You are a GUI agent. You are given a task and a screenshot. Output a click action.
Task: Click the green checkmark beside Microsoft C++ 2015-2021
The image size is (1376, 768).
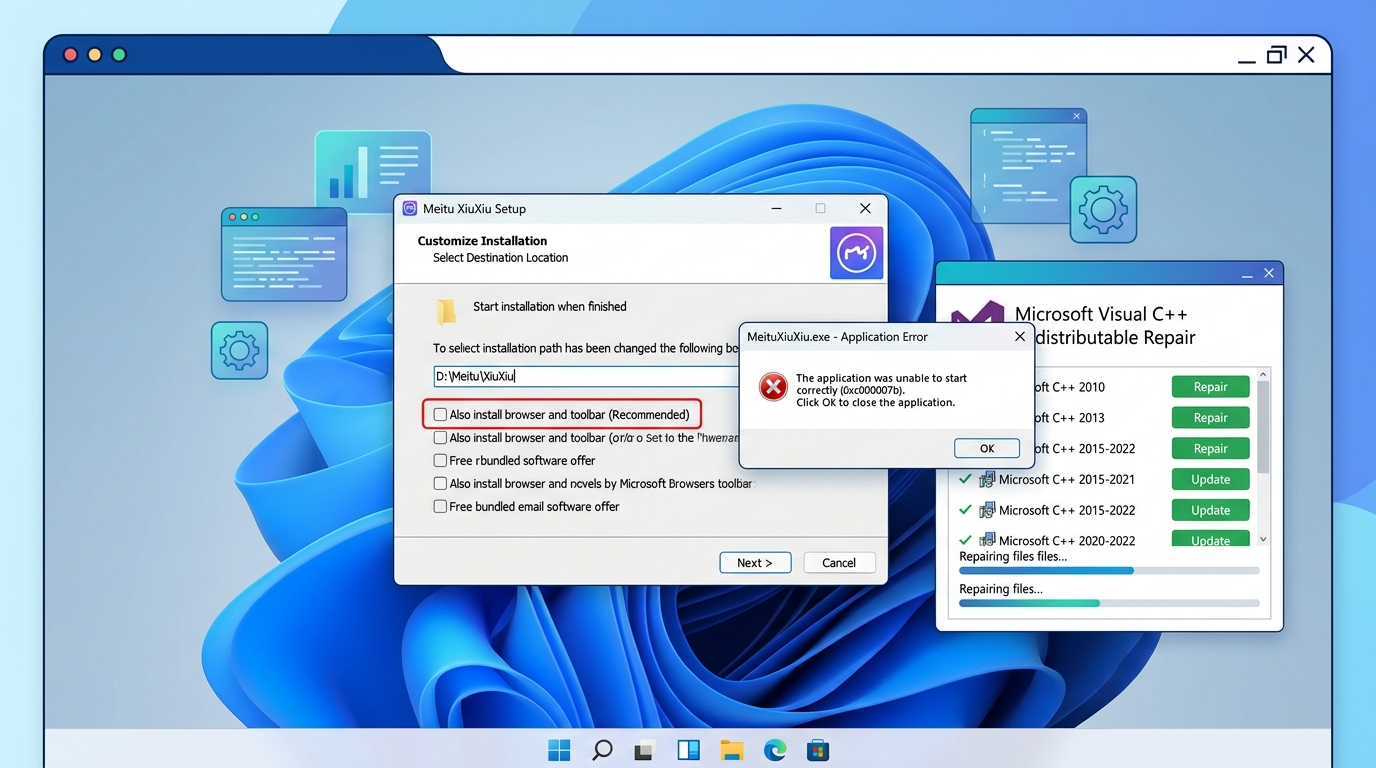(x=965, y=479)
